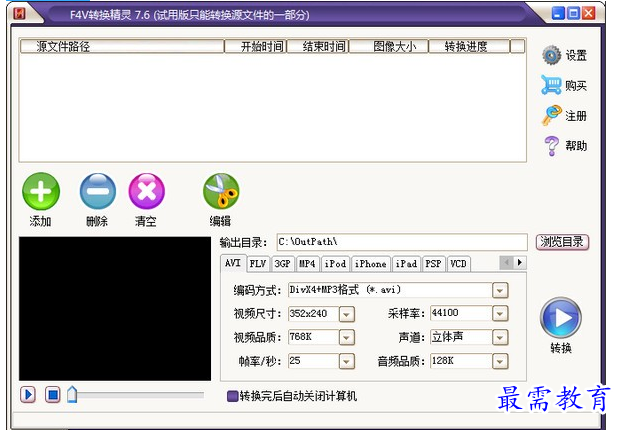Screen dimensions: 619x430
Task: Open the scissors Edit (编辑) tool
Action: (x=221, y=192)
